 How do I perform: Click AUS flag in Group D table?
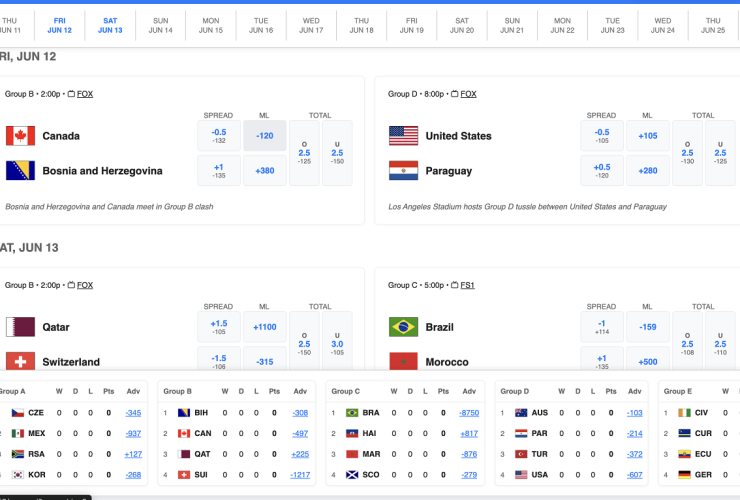pos(521,413)
